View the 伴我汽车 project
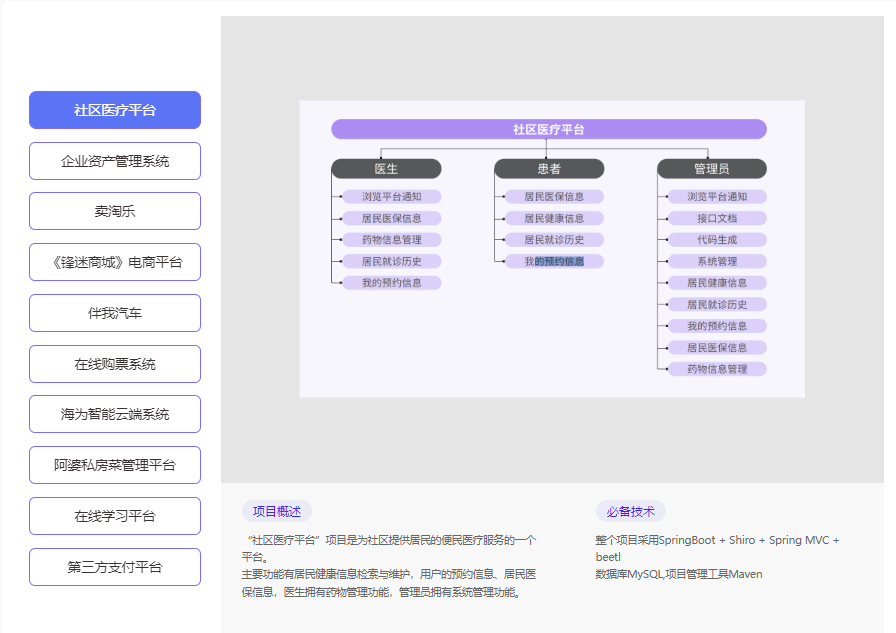The image size is (896, 633). coord(114,312)
